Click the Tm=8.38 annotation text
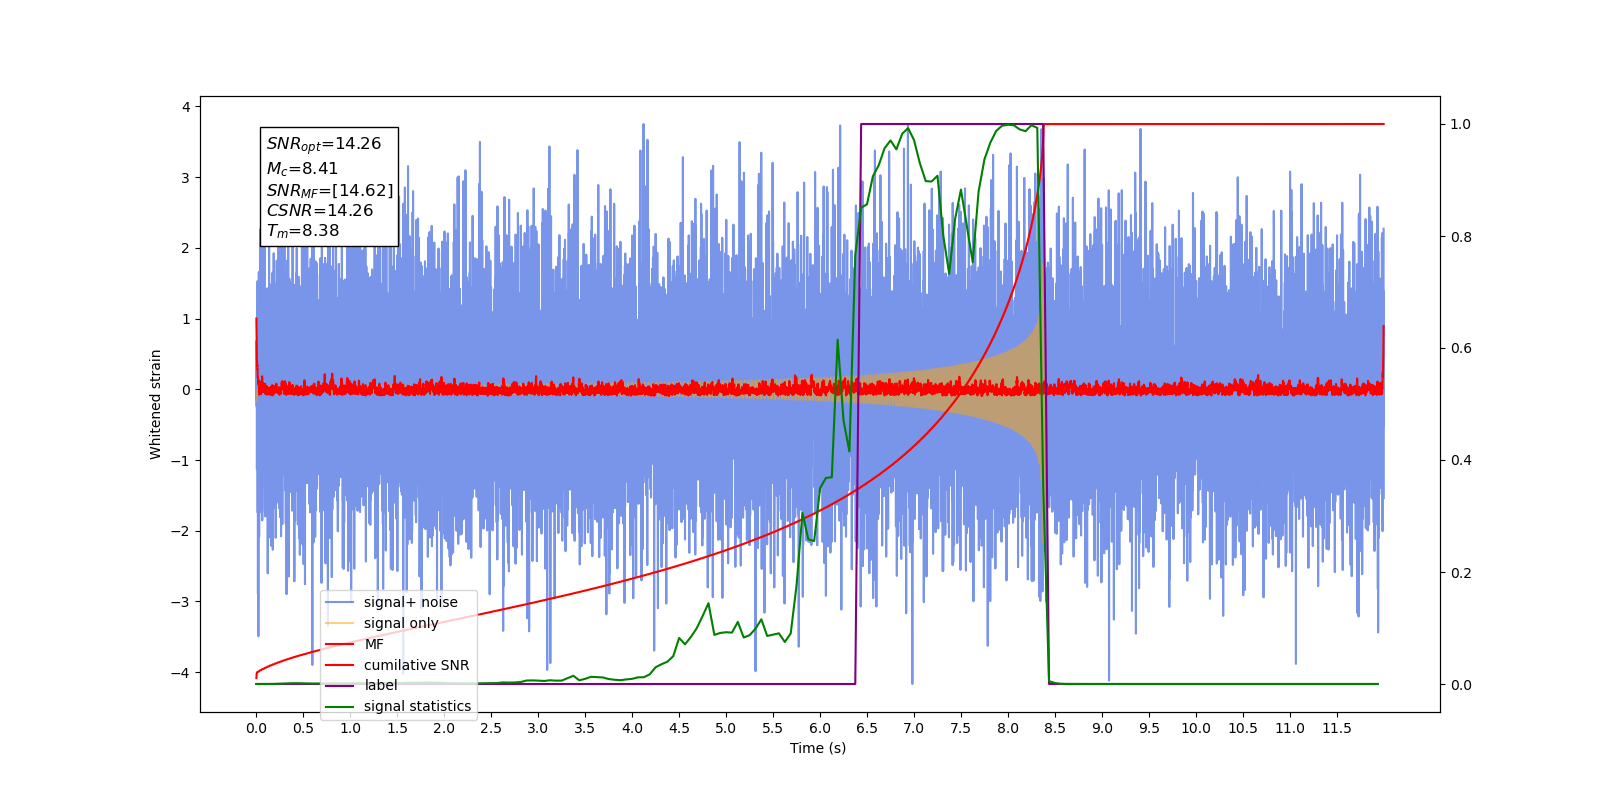The width and height of the screenshot is (1600, 800). click(x=303, y=231)
